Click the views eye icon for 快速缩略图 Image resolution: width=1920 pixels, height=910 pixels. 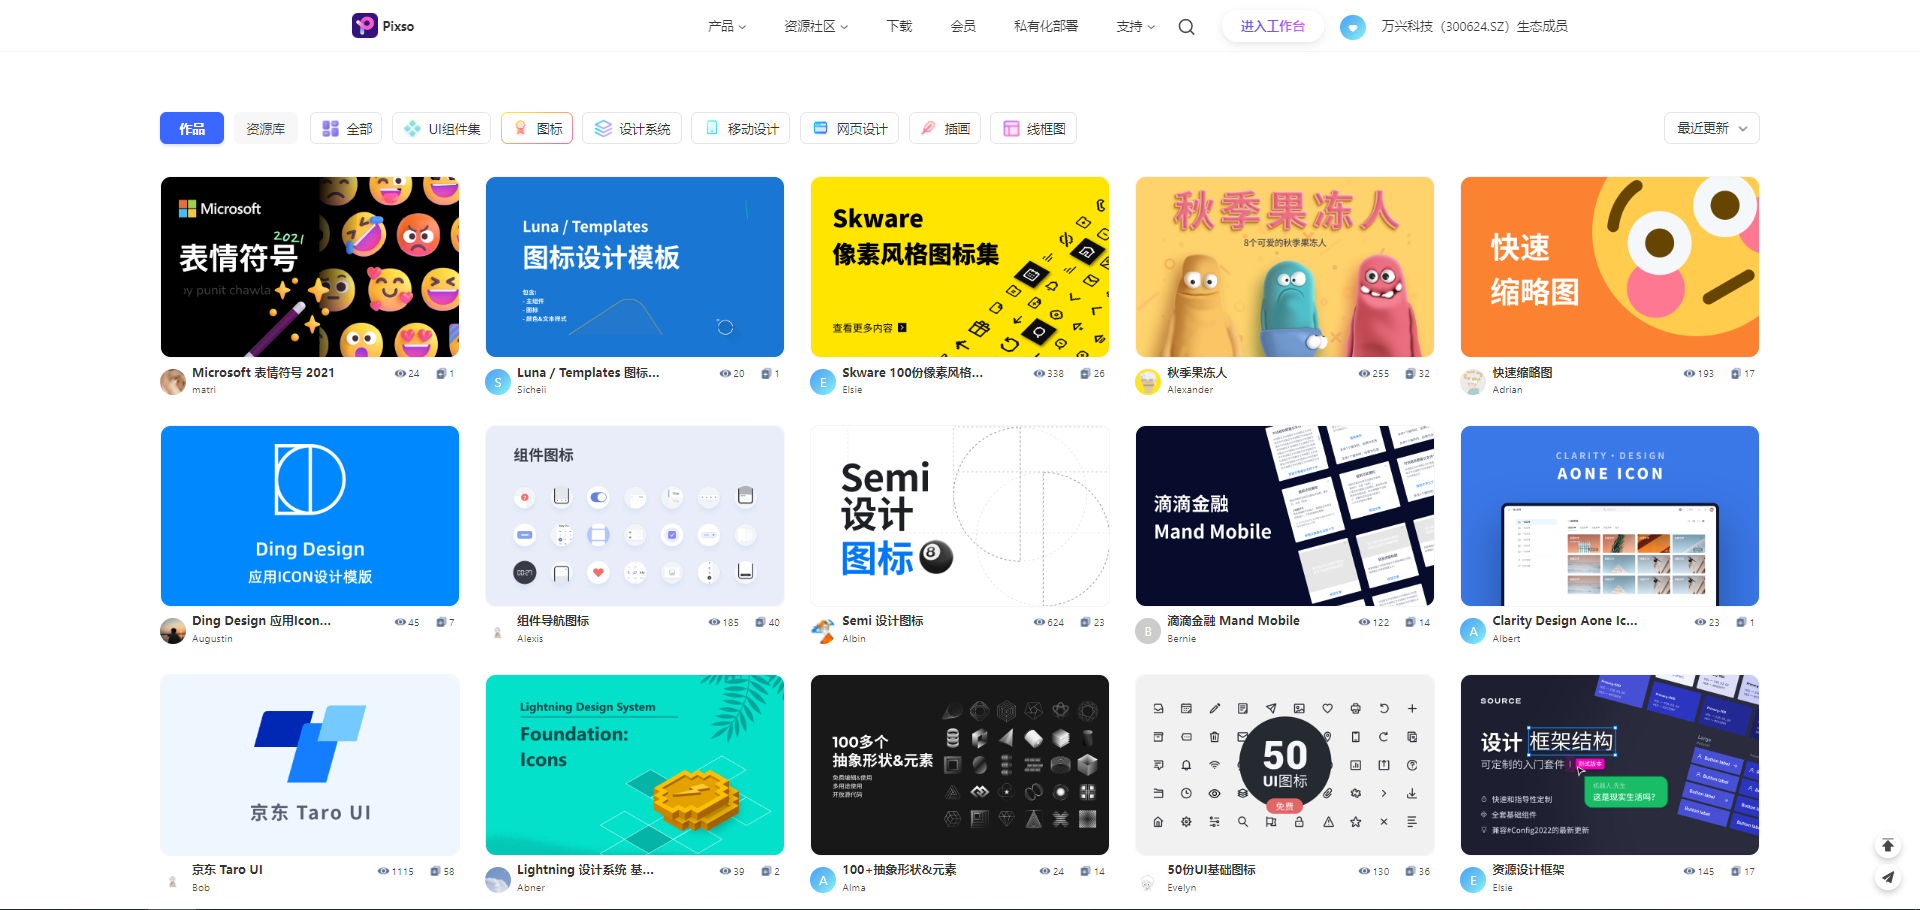(x=1689, y=373)
